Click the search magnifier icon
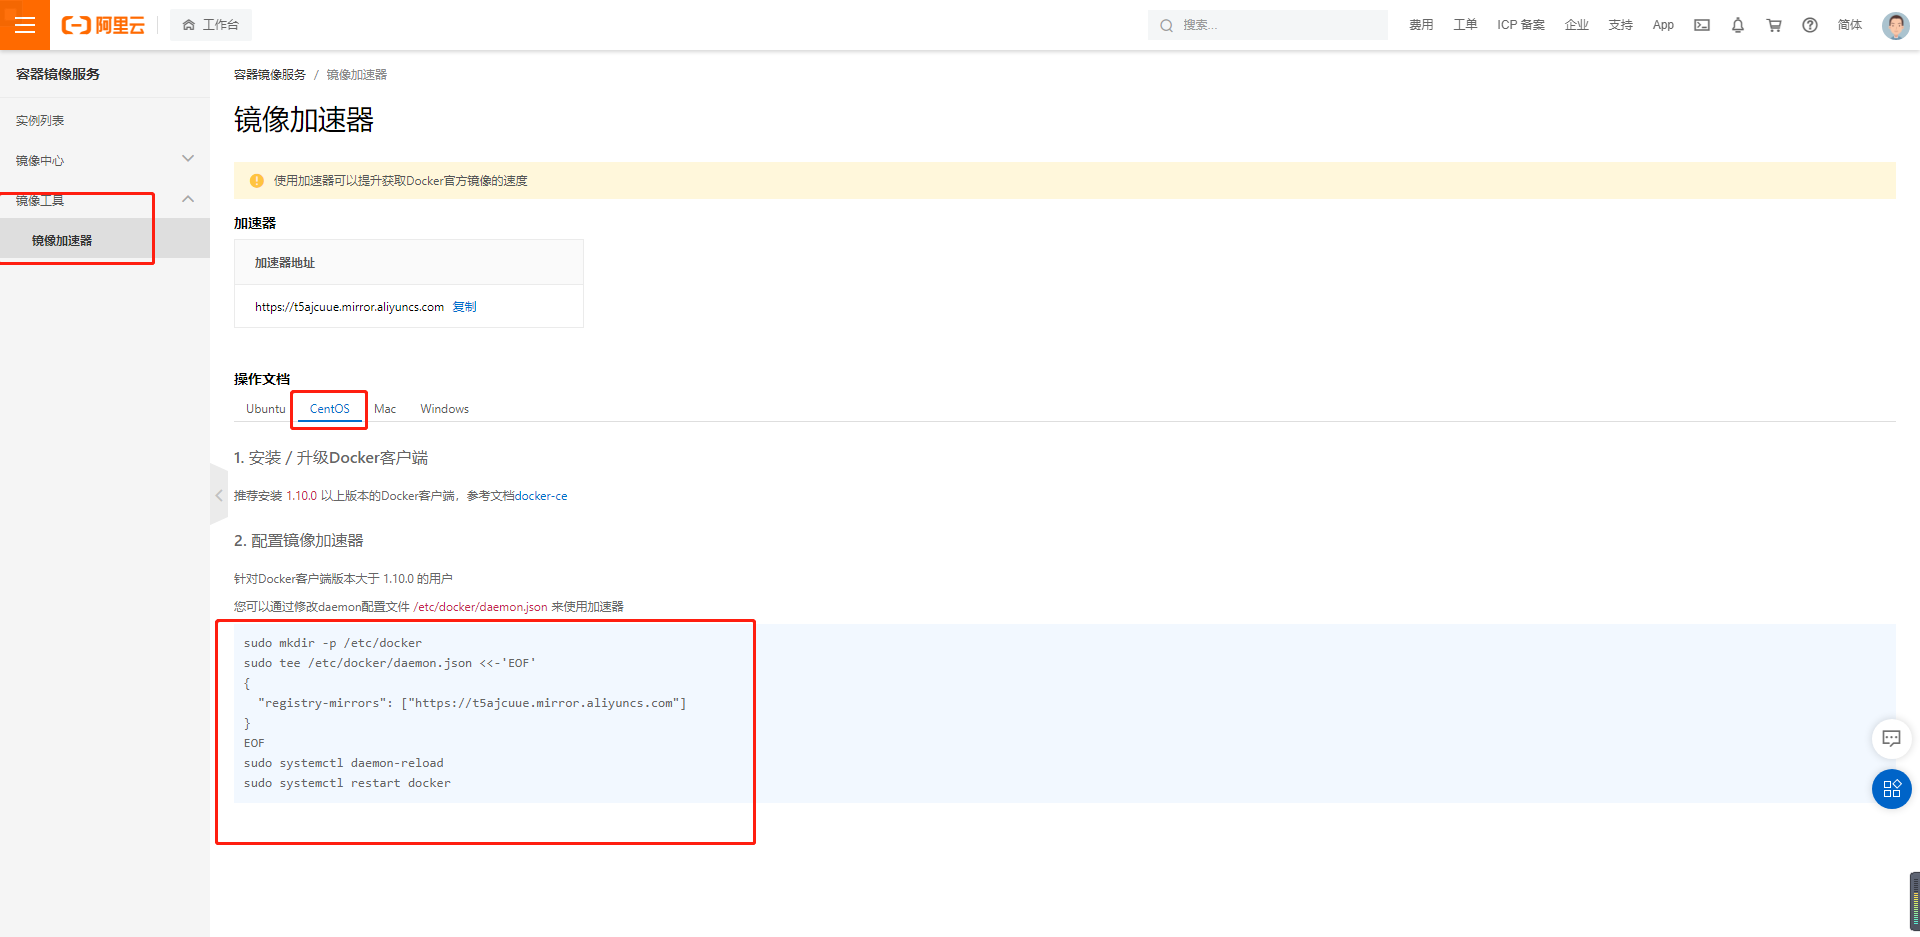The image size is (1920, 937). tap(1166, 25)
